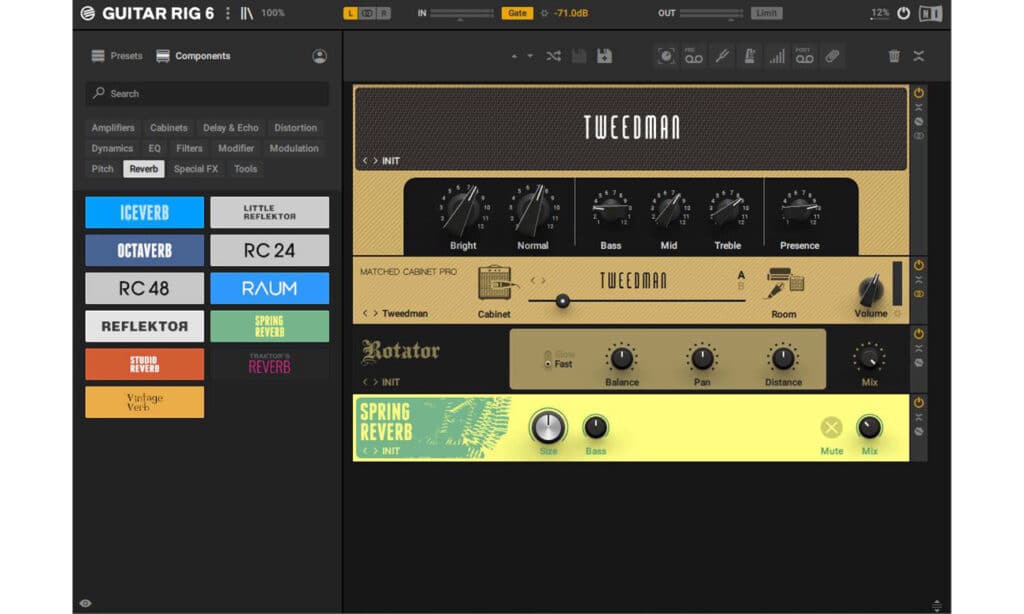Click the Room microphone icon

pos(784,283)
